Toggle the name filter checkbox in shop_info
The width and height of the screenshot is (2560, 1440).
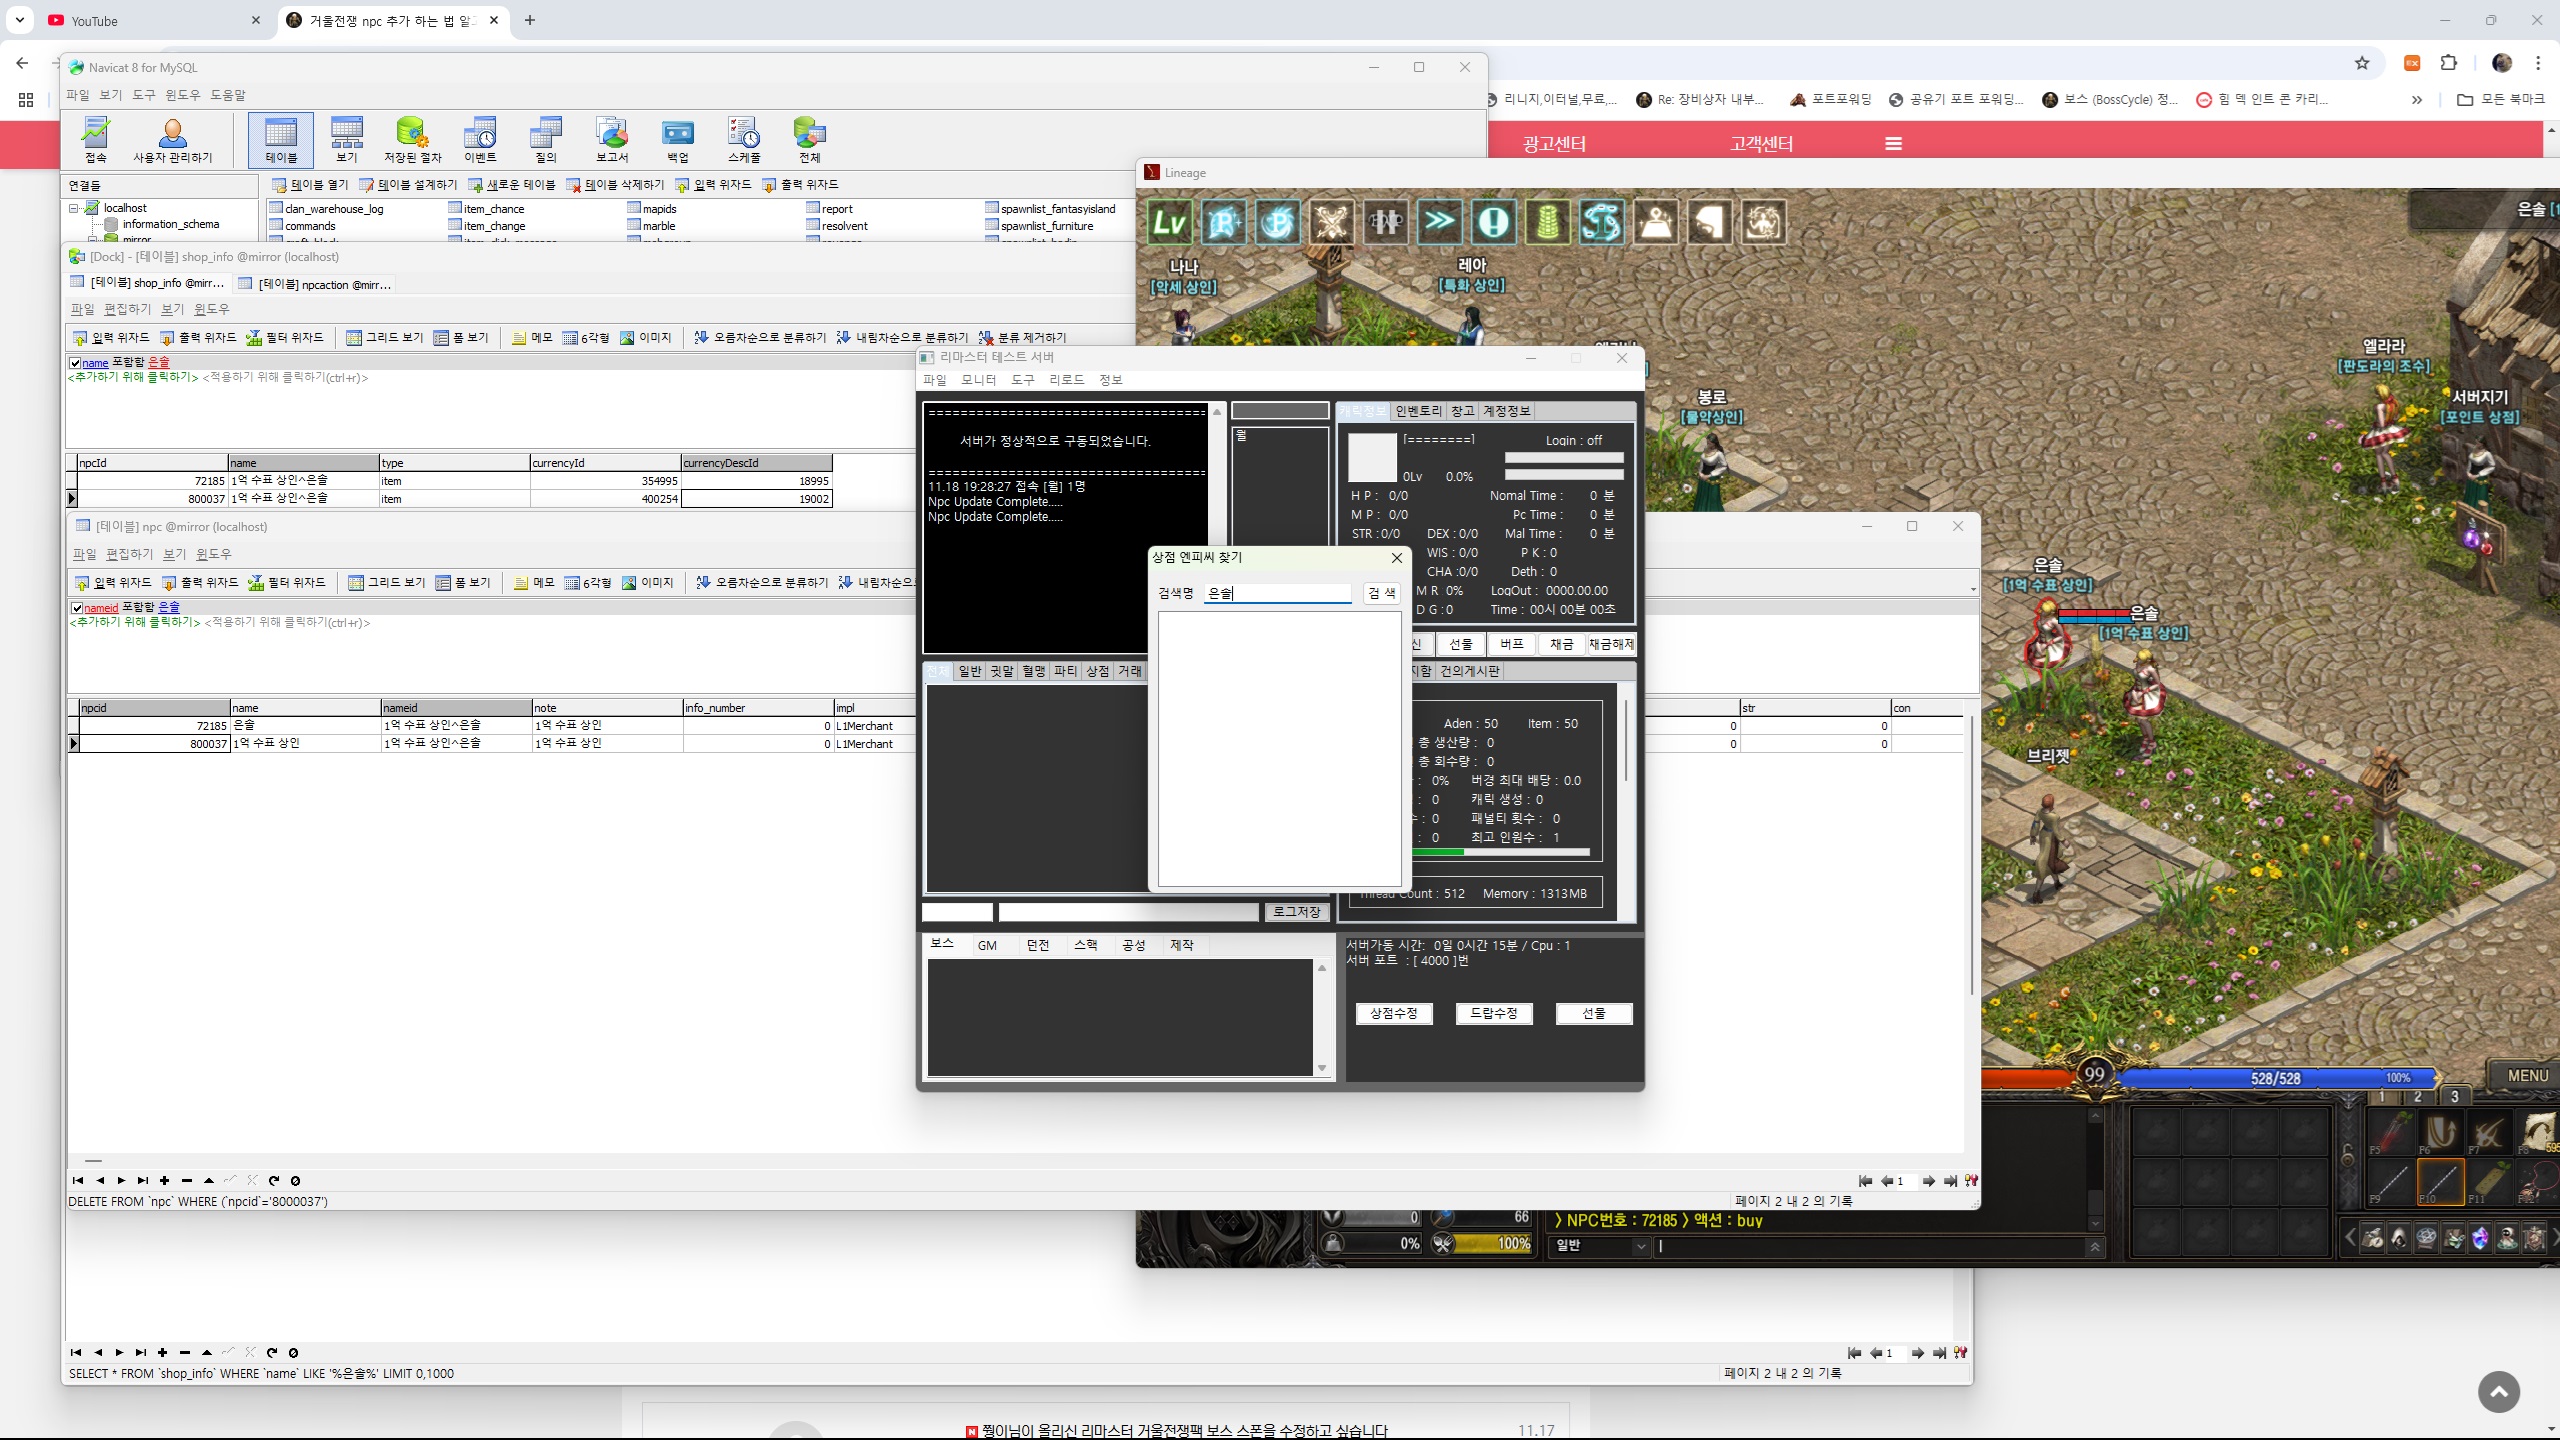coord(75,363)
